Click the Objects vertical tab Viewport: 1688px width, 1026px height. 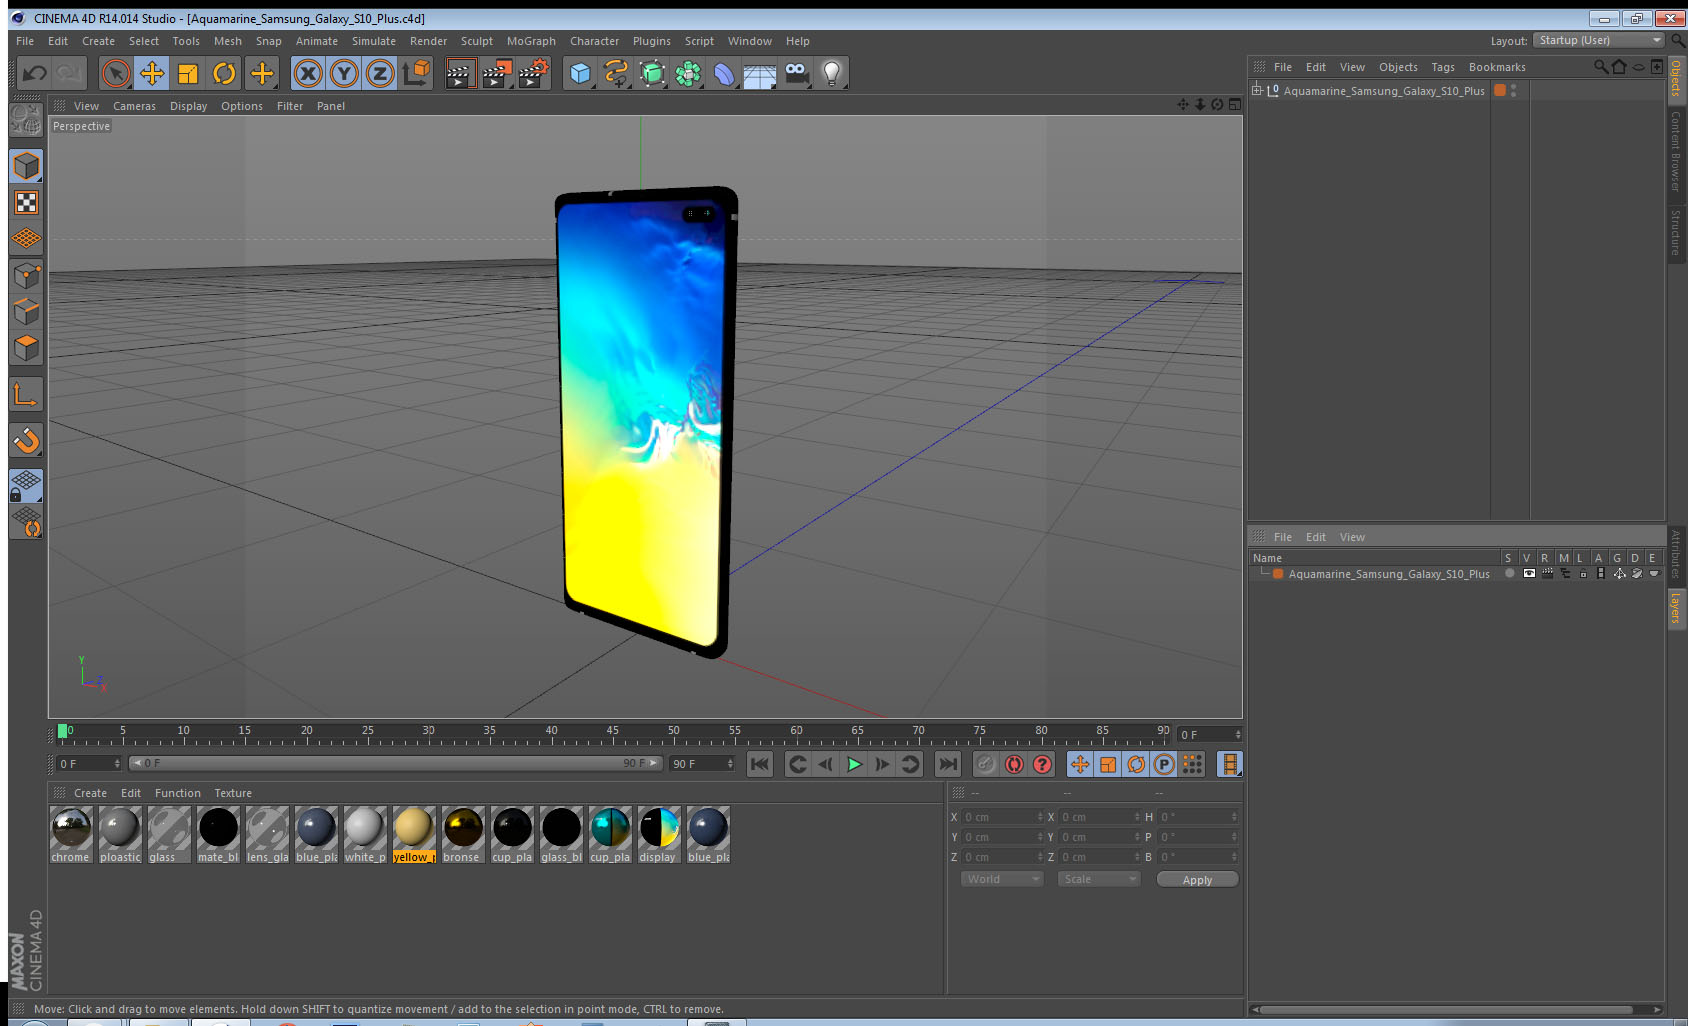pyautogui.click(x=1676, y=78)
